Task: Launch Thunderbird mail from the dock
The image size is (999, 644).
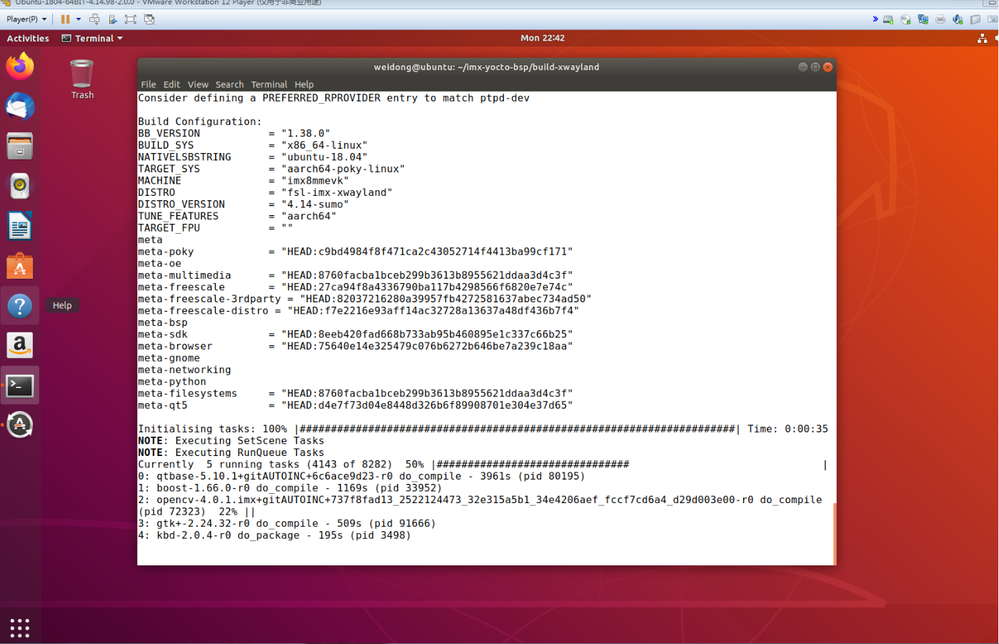Action: 20,106
